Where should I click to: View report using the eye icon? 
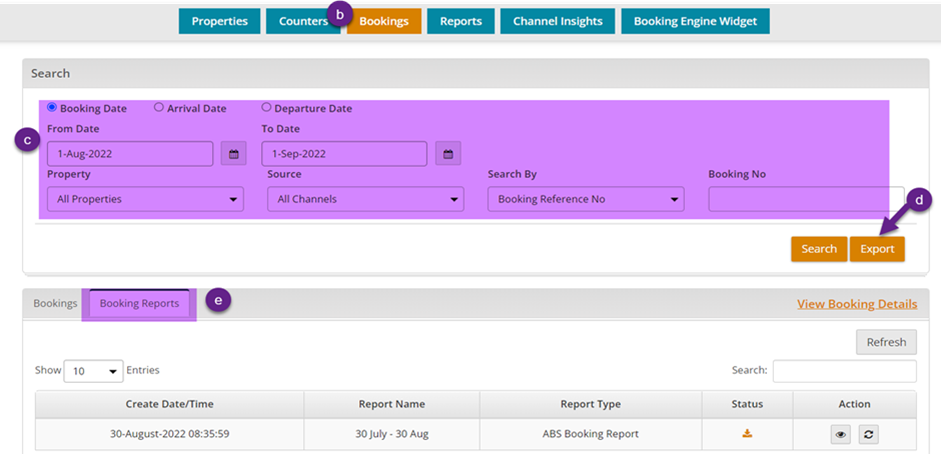point(842,434)
